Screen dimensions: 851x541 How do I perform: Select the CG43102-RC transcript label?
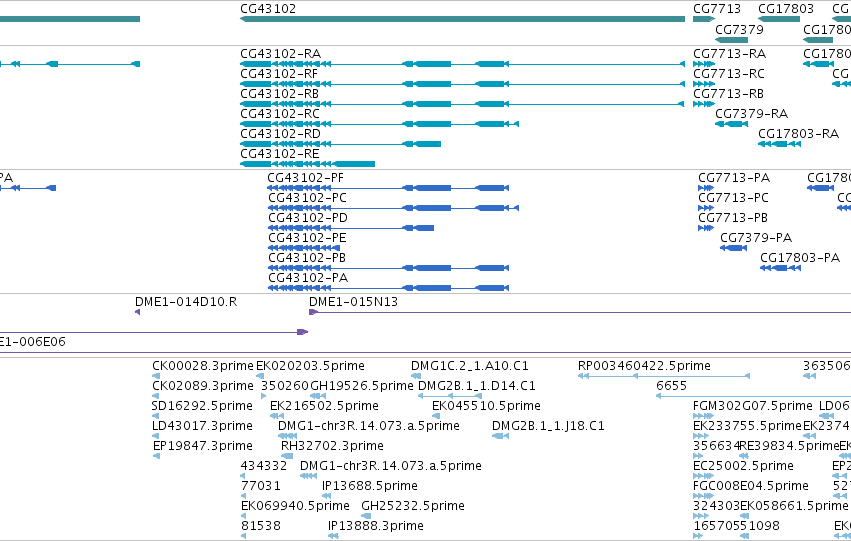coord(280,114)
